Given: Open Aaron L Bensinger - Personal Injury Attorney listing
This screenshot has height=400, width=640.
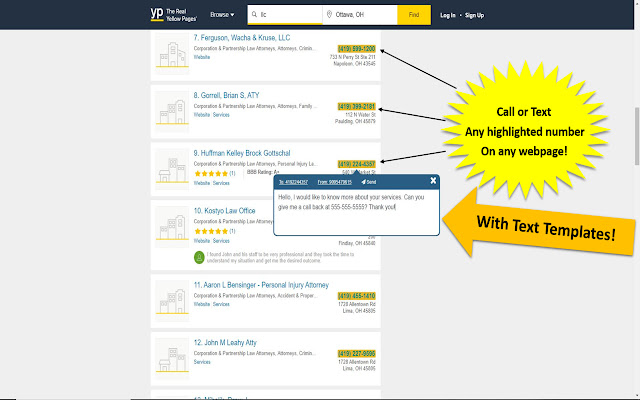Looking at the screenshot, I should 261,285.
